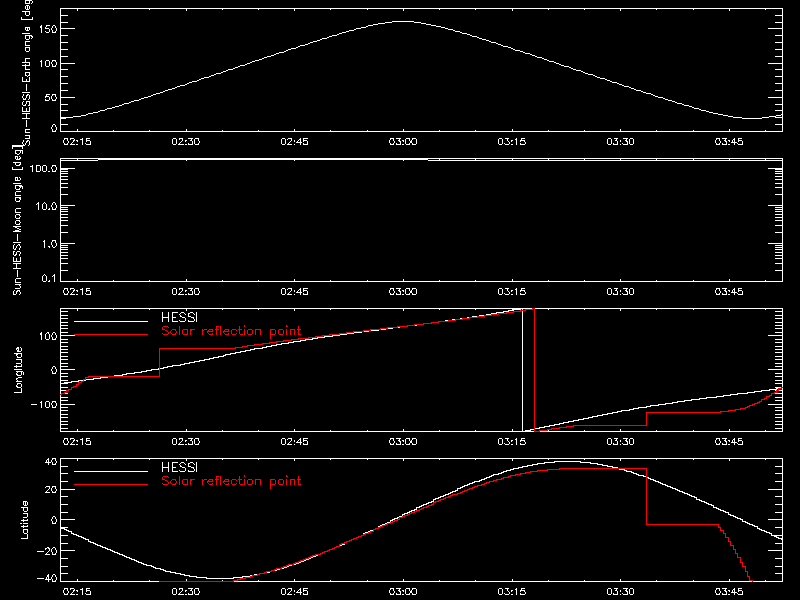This screenshot has height=600, width=800.
Task: Click the '10.0' tick label in Moon angle plot
Action: [46, 206]
